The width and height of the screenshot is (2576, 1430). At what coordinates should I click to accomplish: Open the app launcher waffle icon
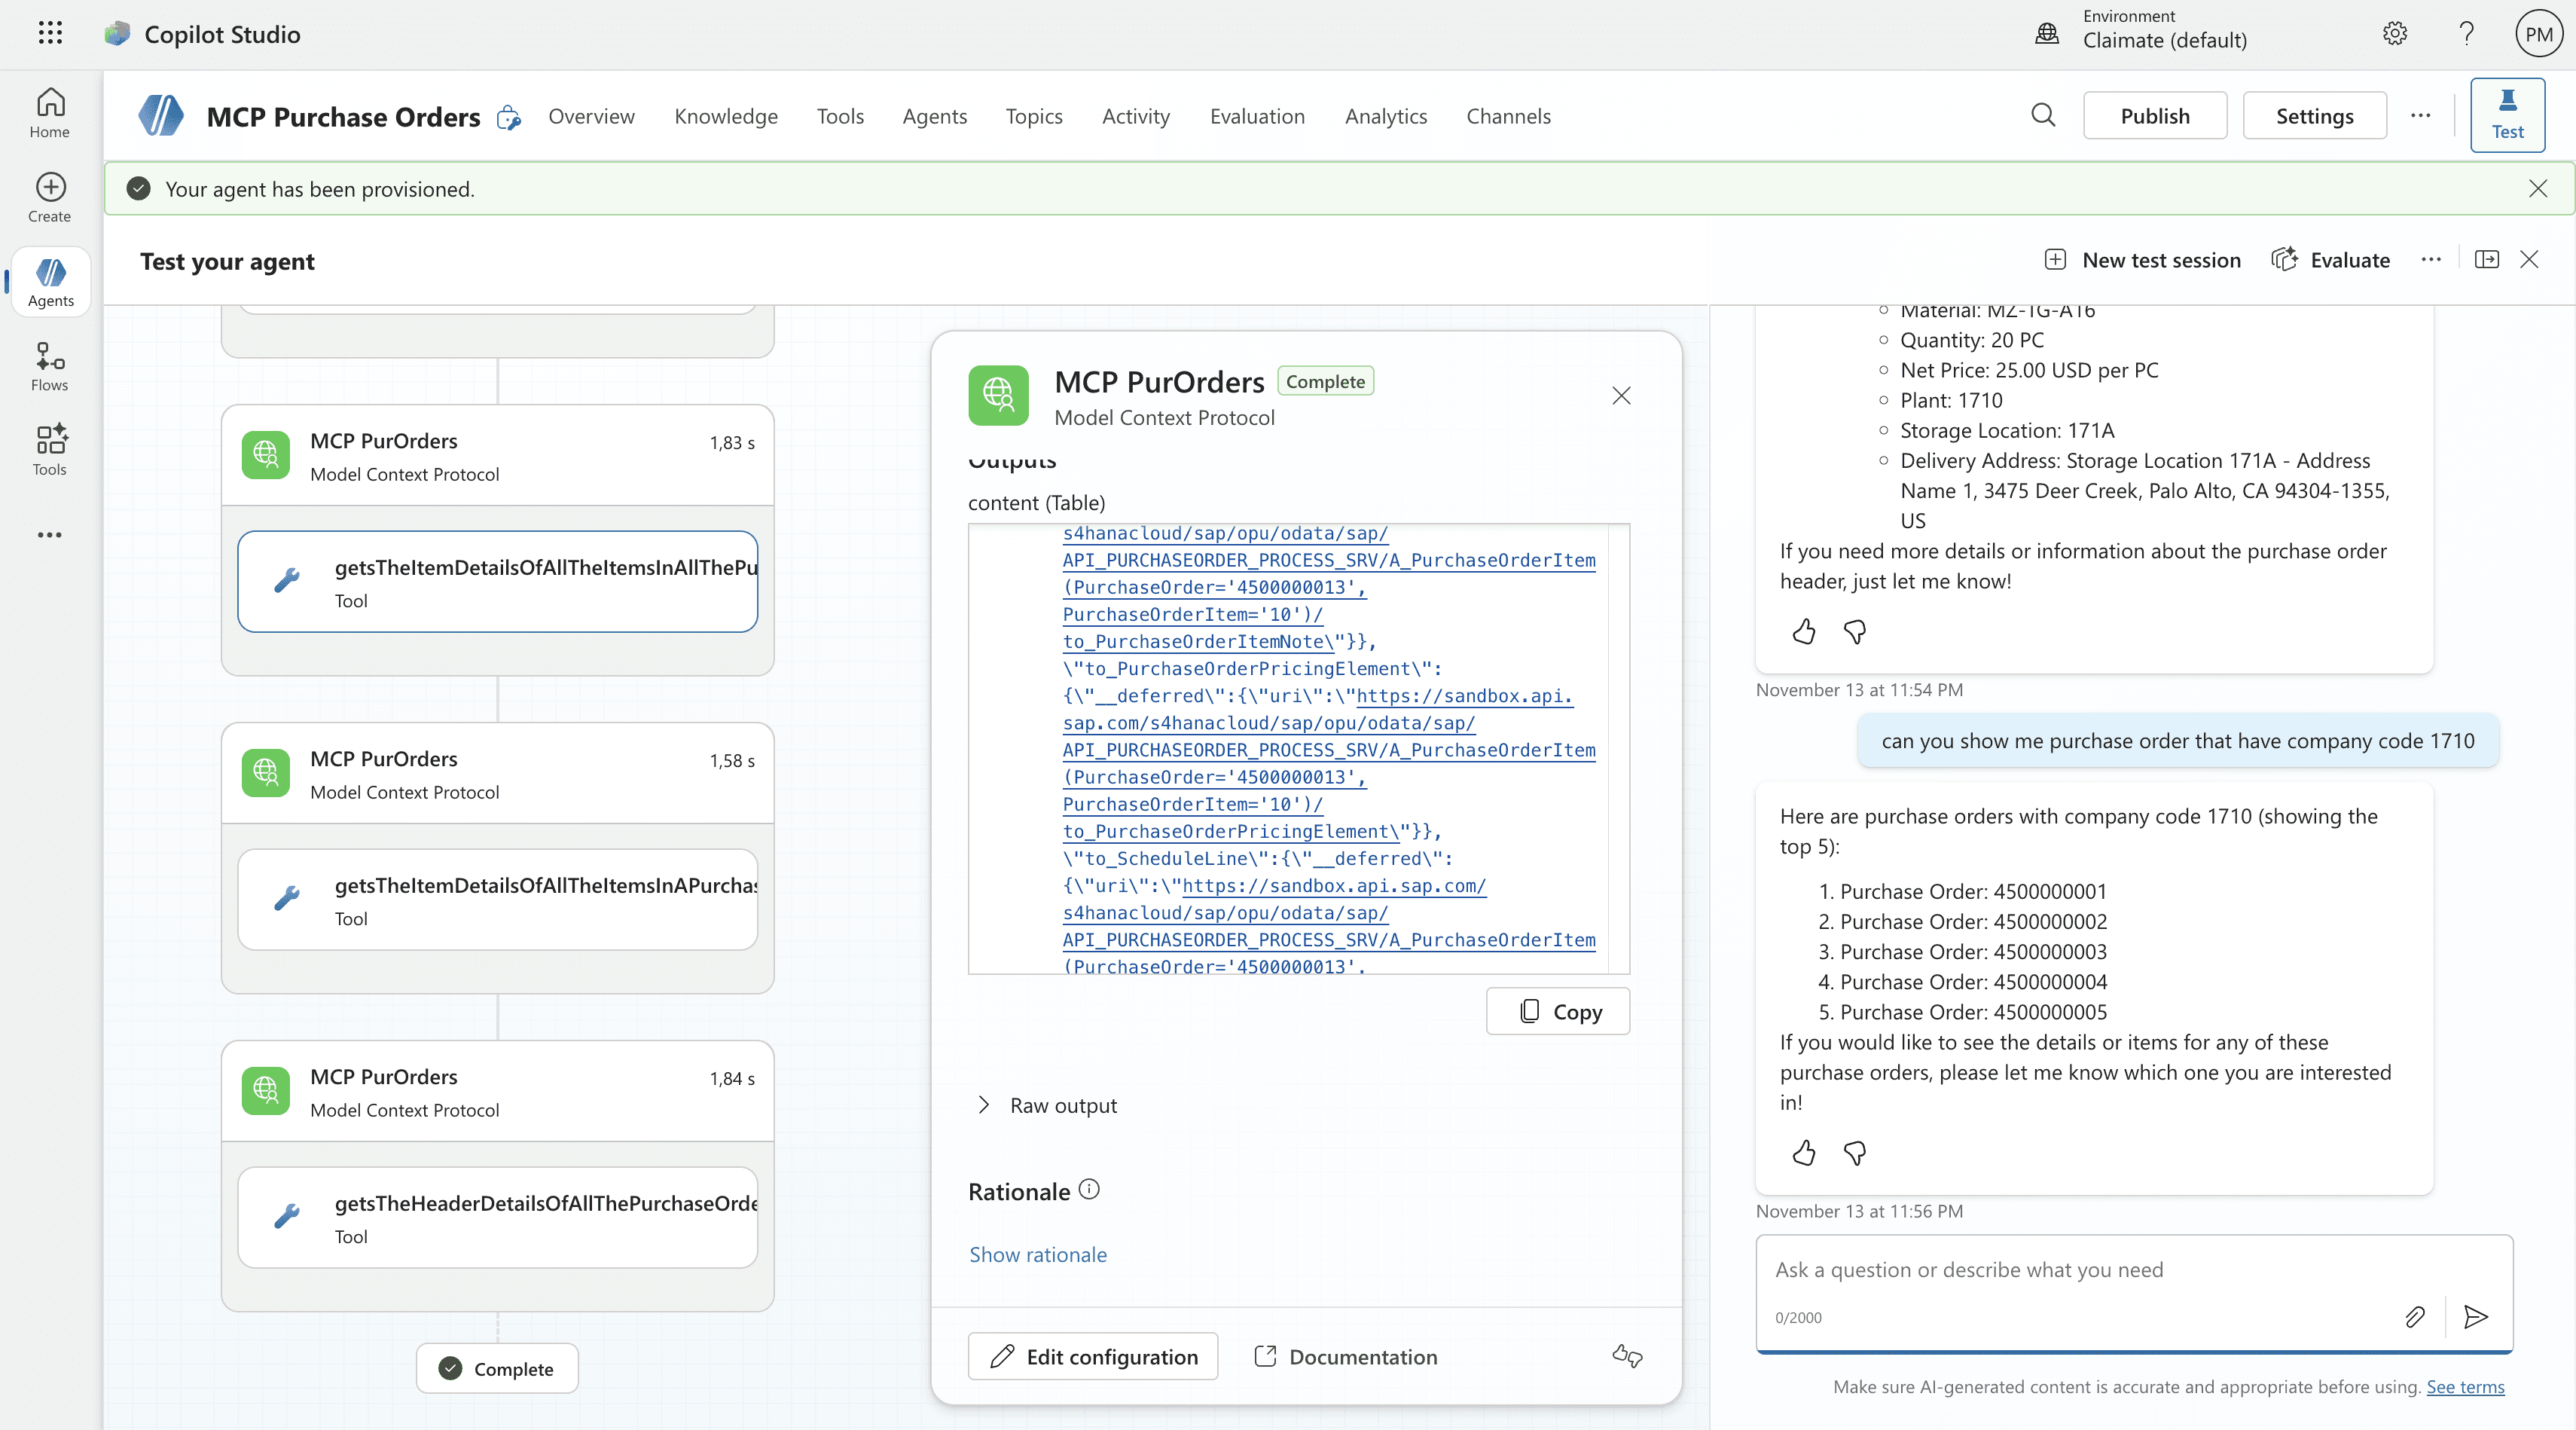50,34
